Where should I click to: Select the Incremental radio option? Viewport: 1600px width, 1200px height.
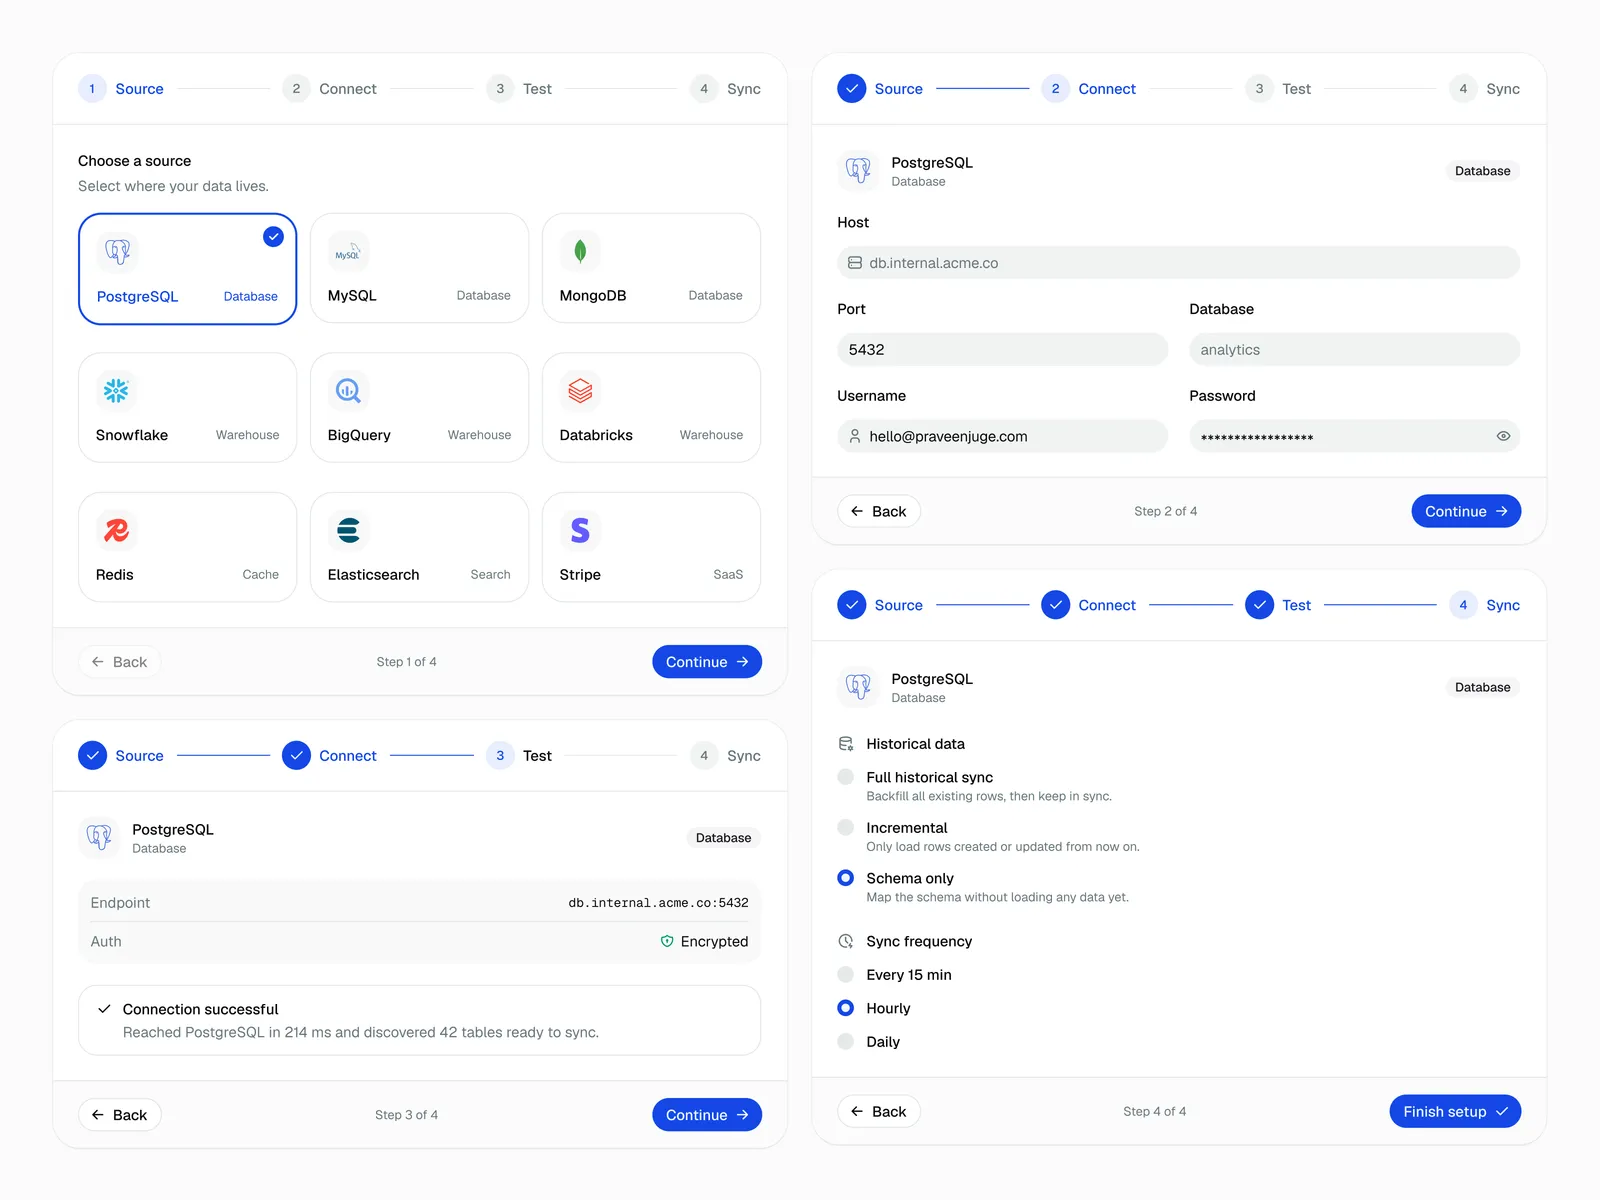tap(846, 827)
